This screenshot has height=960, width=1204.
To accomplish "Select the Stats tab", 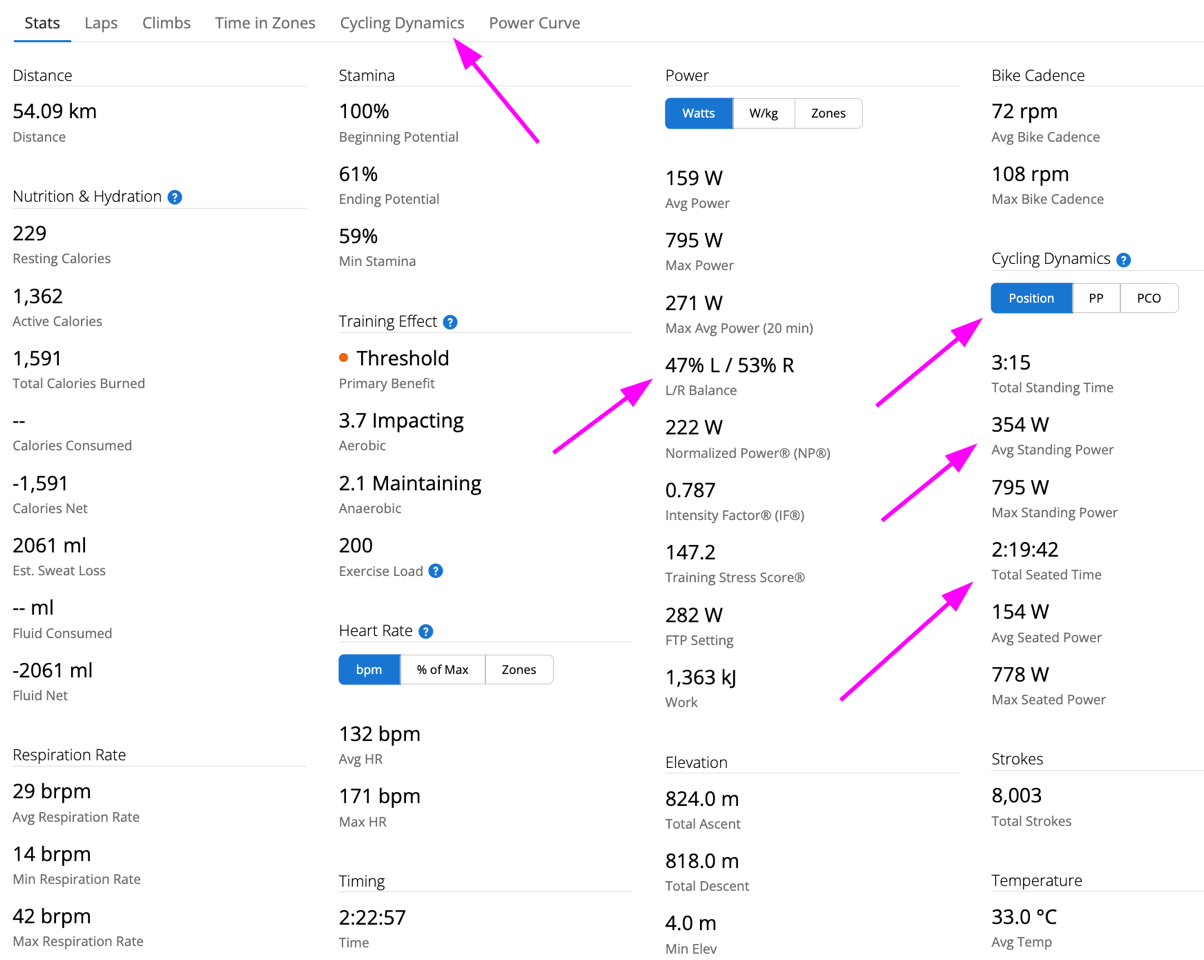I will pos(41,23).
